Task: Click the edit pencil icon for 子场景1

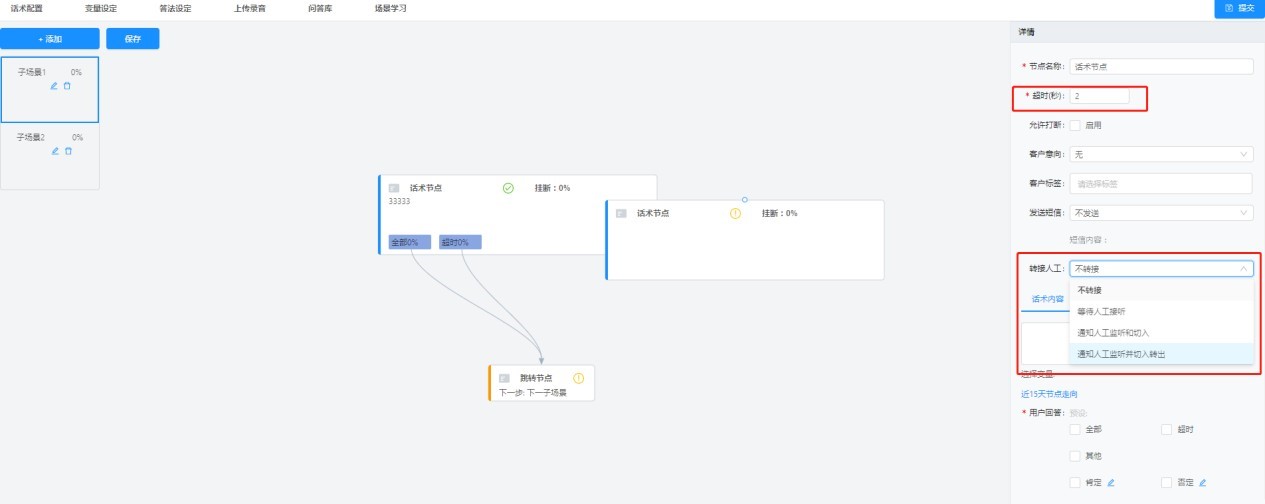Action: pos(55,86)
